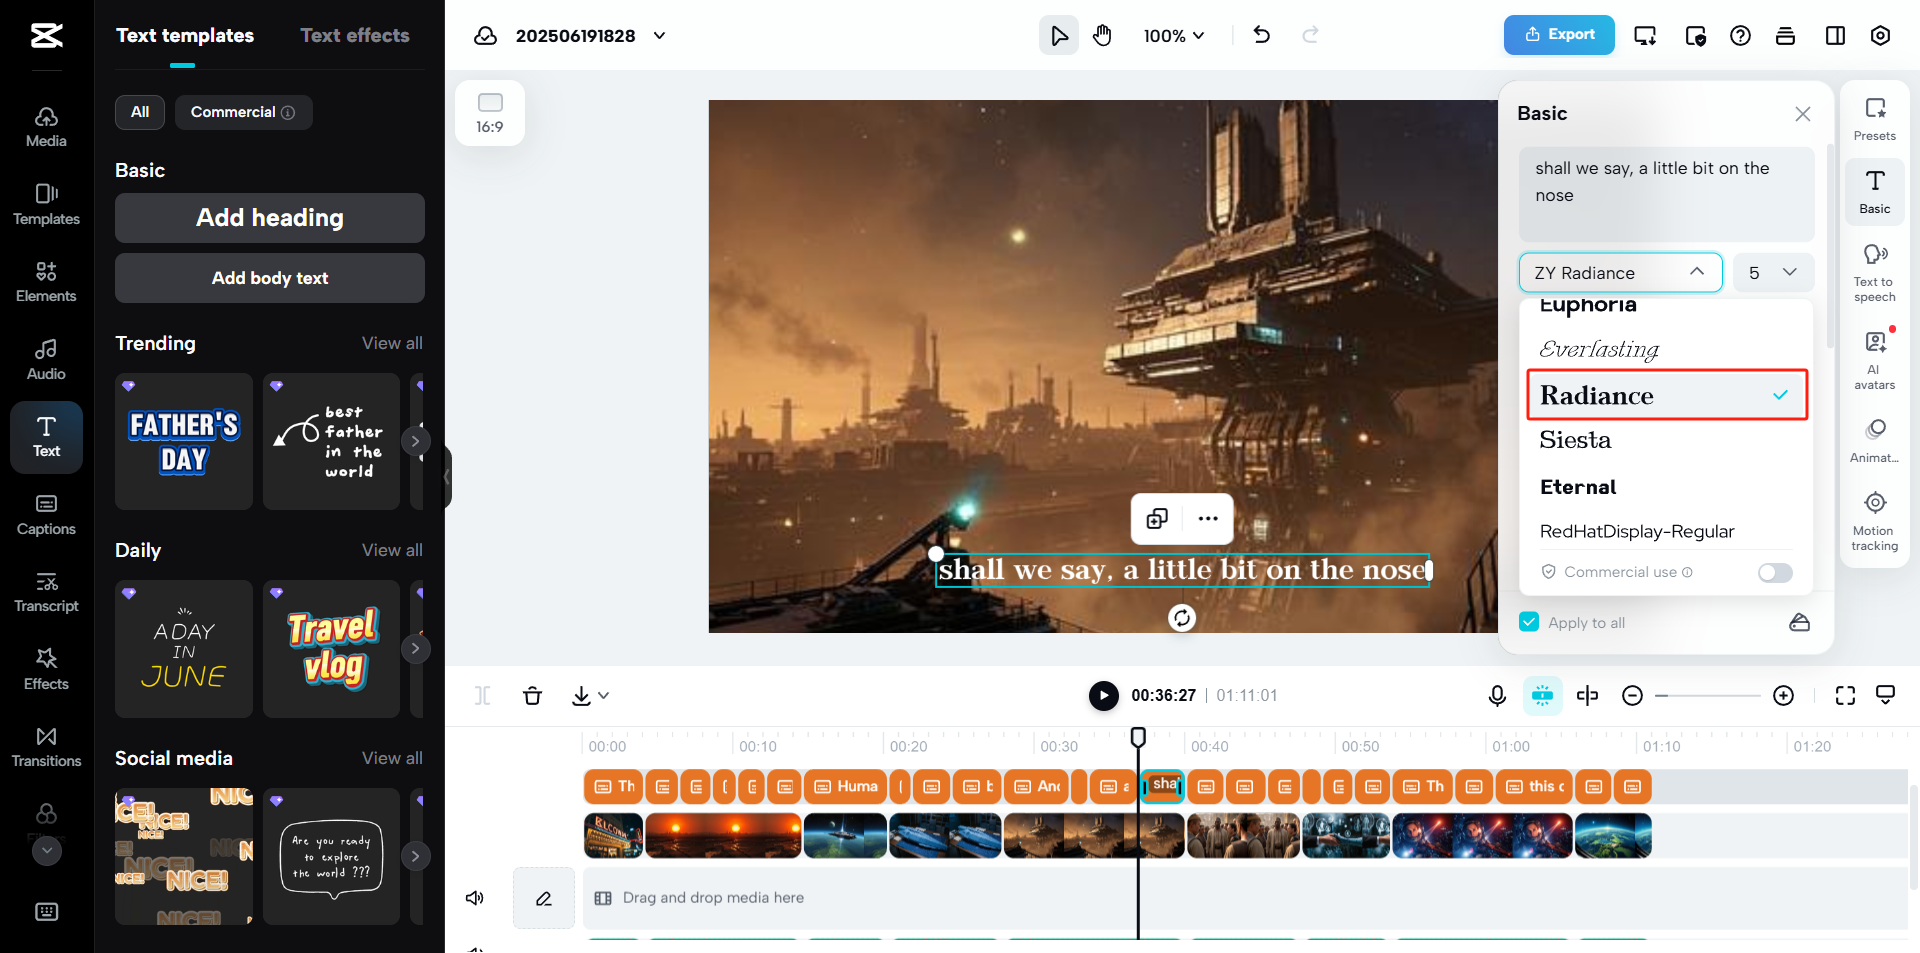Click the timeline zoom slider track
This screenshot has height=953, width=1920.
(x=1708, y=696)
